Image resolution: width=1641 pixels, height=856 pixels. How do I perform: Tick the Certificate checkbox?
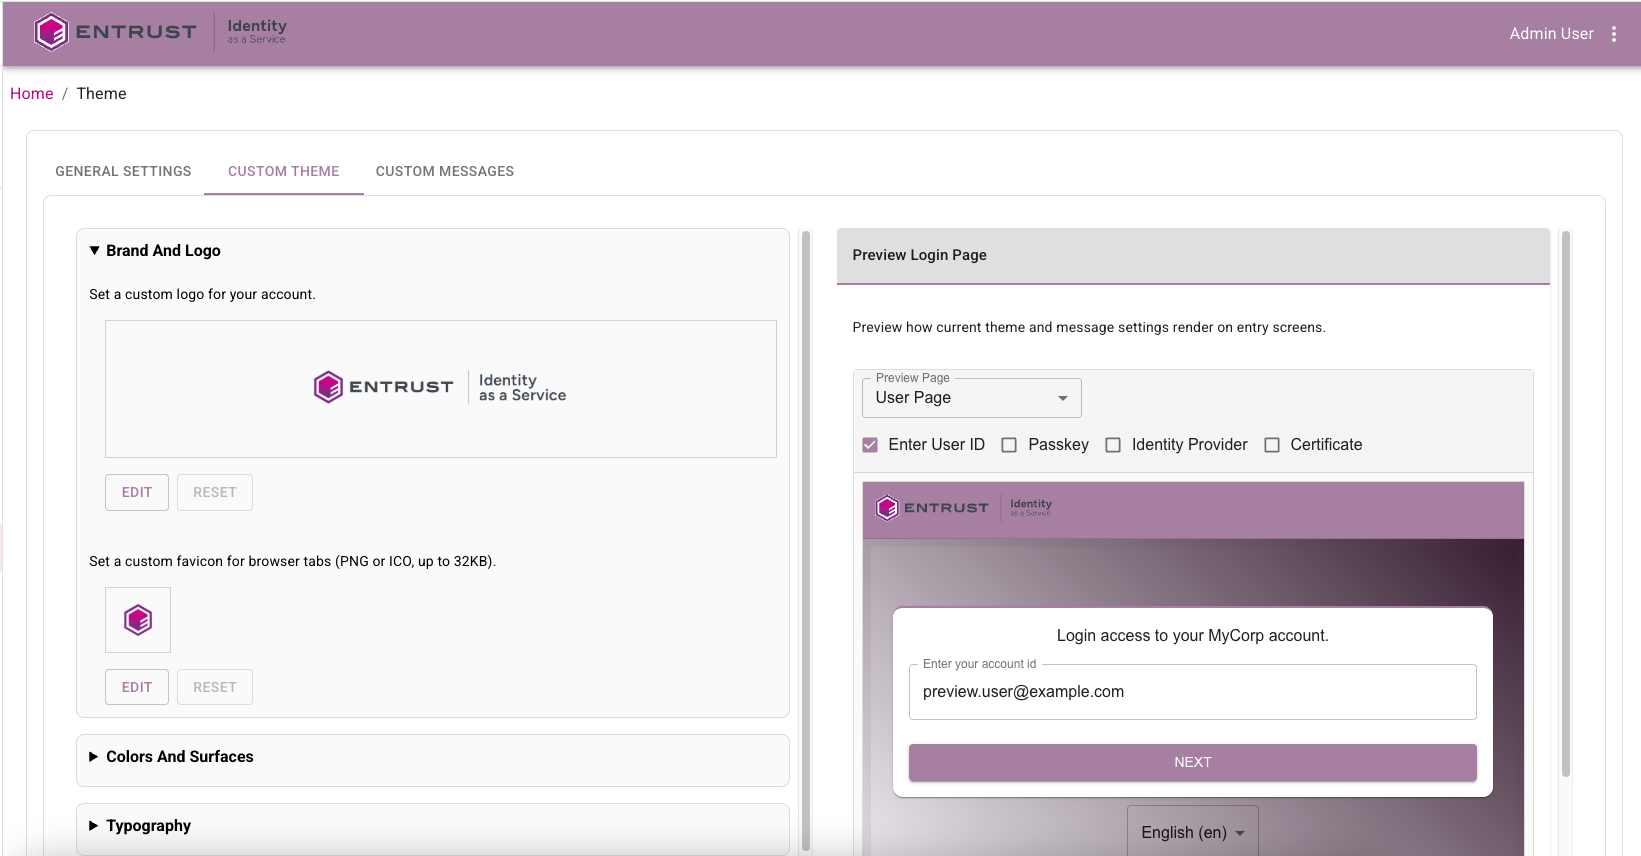point(1272,445)
